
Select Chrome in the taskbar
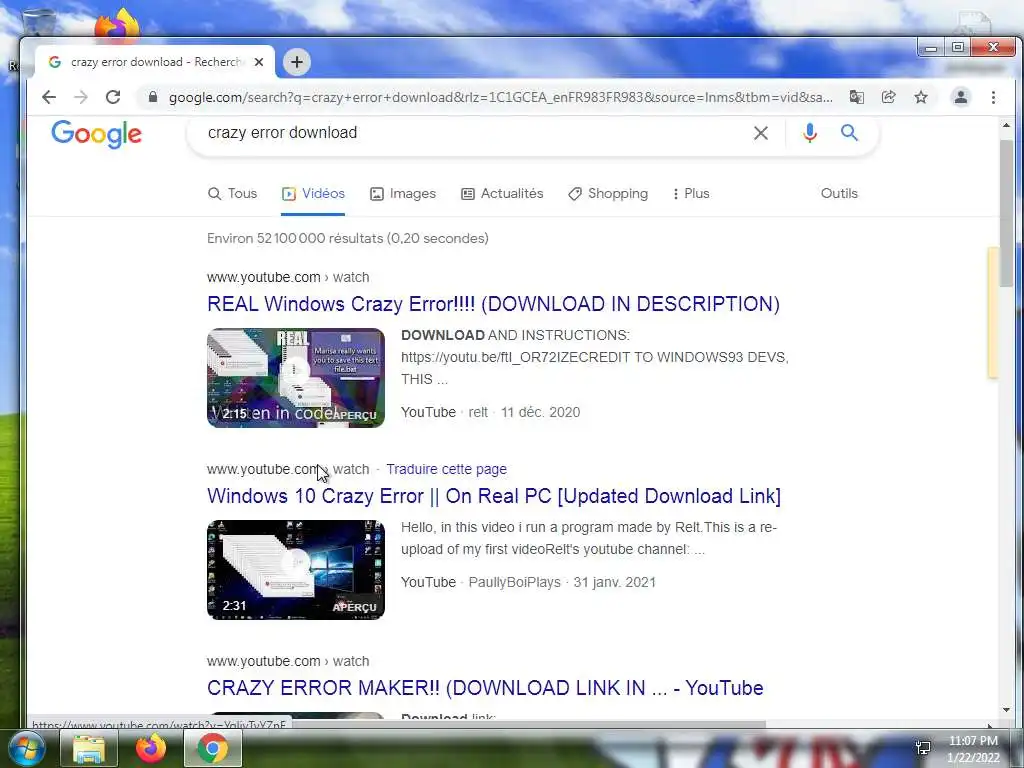click(x=213, y=748)
